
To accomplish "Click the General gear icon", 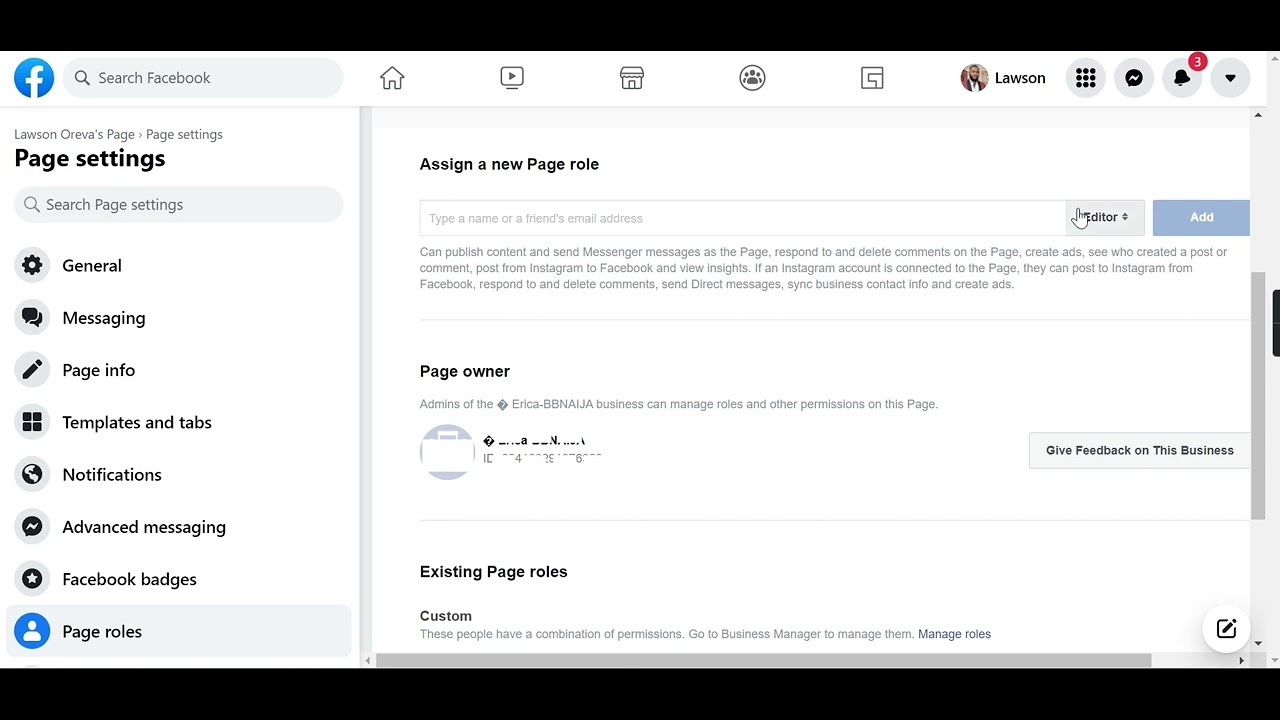I will click(x=32, y=266).
